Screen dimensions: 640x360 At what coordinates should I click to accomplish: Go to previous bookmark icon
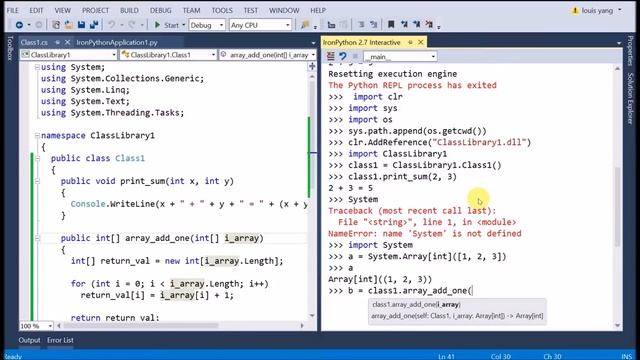pyautogui.click(x=404, y=25)
